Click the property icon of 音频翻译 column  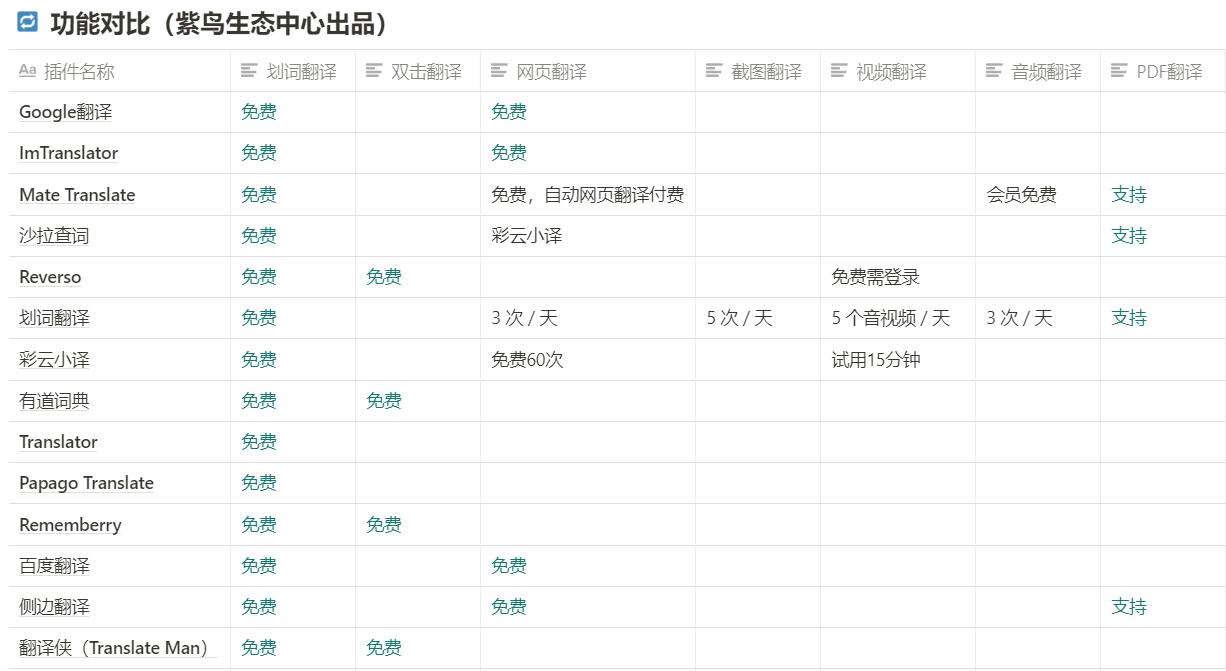pyautogui.click(x=991, y=71)
